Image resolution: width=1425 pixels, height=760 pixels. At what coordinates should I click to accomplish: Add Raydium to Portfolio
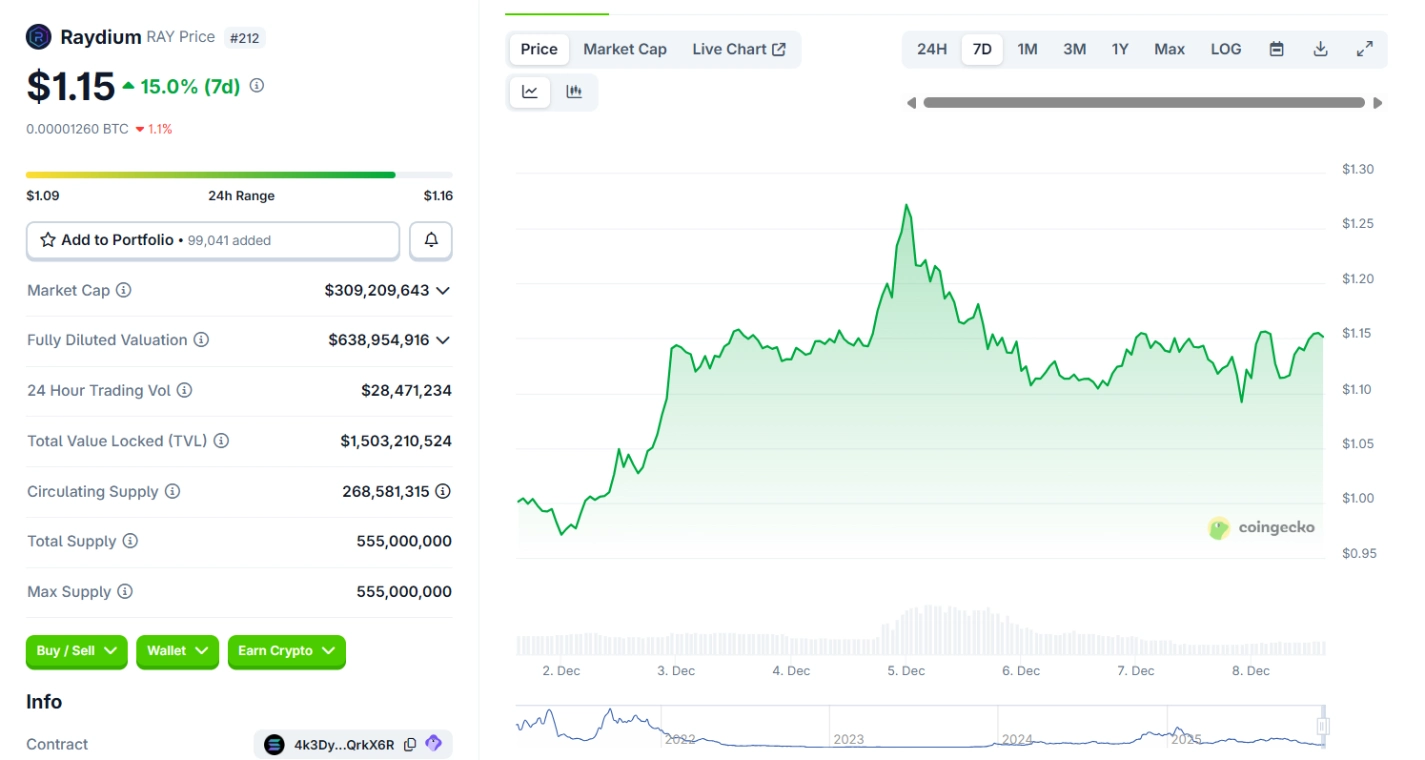point(212,240)
